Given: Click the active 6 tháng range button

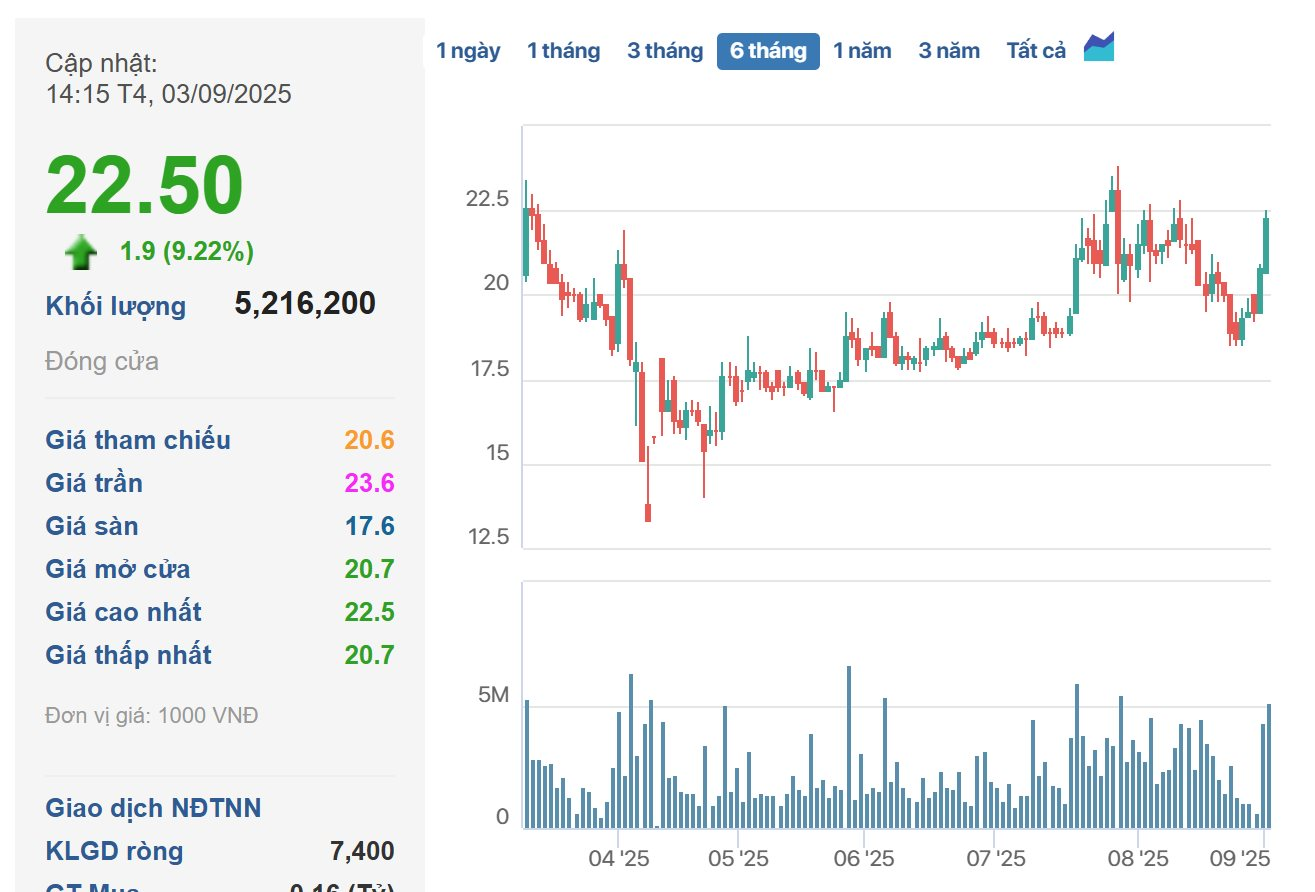Looking at the screenshot, I should [x=768, y=51].
